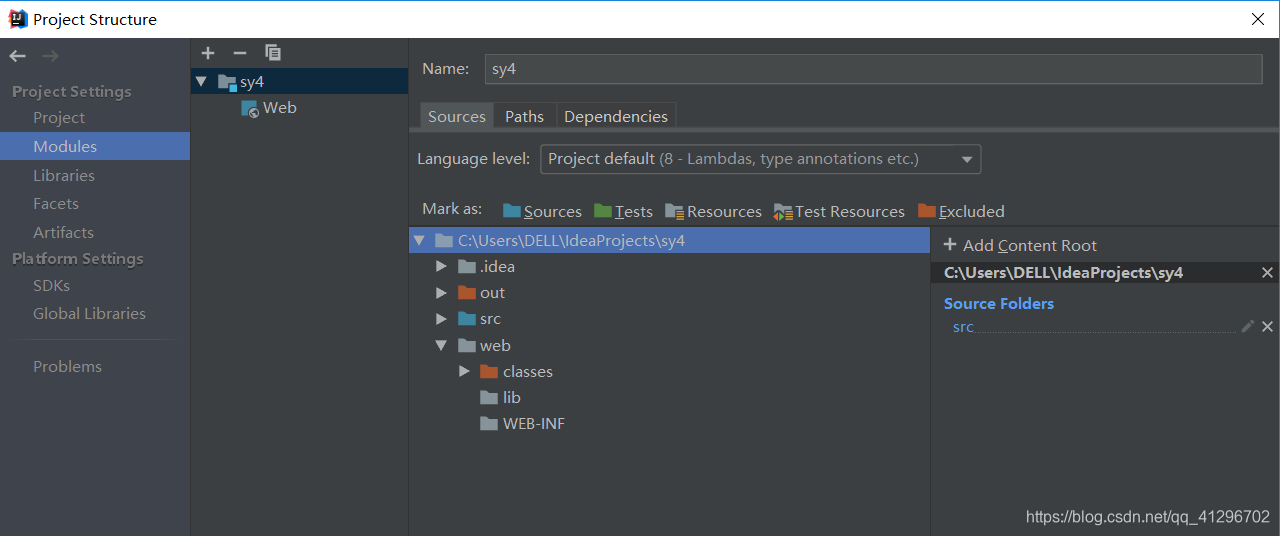Screen dimensions: 1280x536
Task: Open Libraries settings
Action: coord(64,175)
